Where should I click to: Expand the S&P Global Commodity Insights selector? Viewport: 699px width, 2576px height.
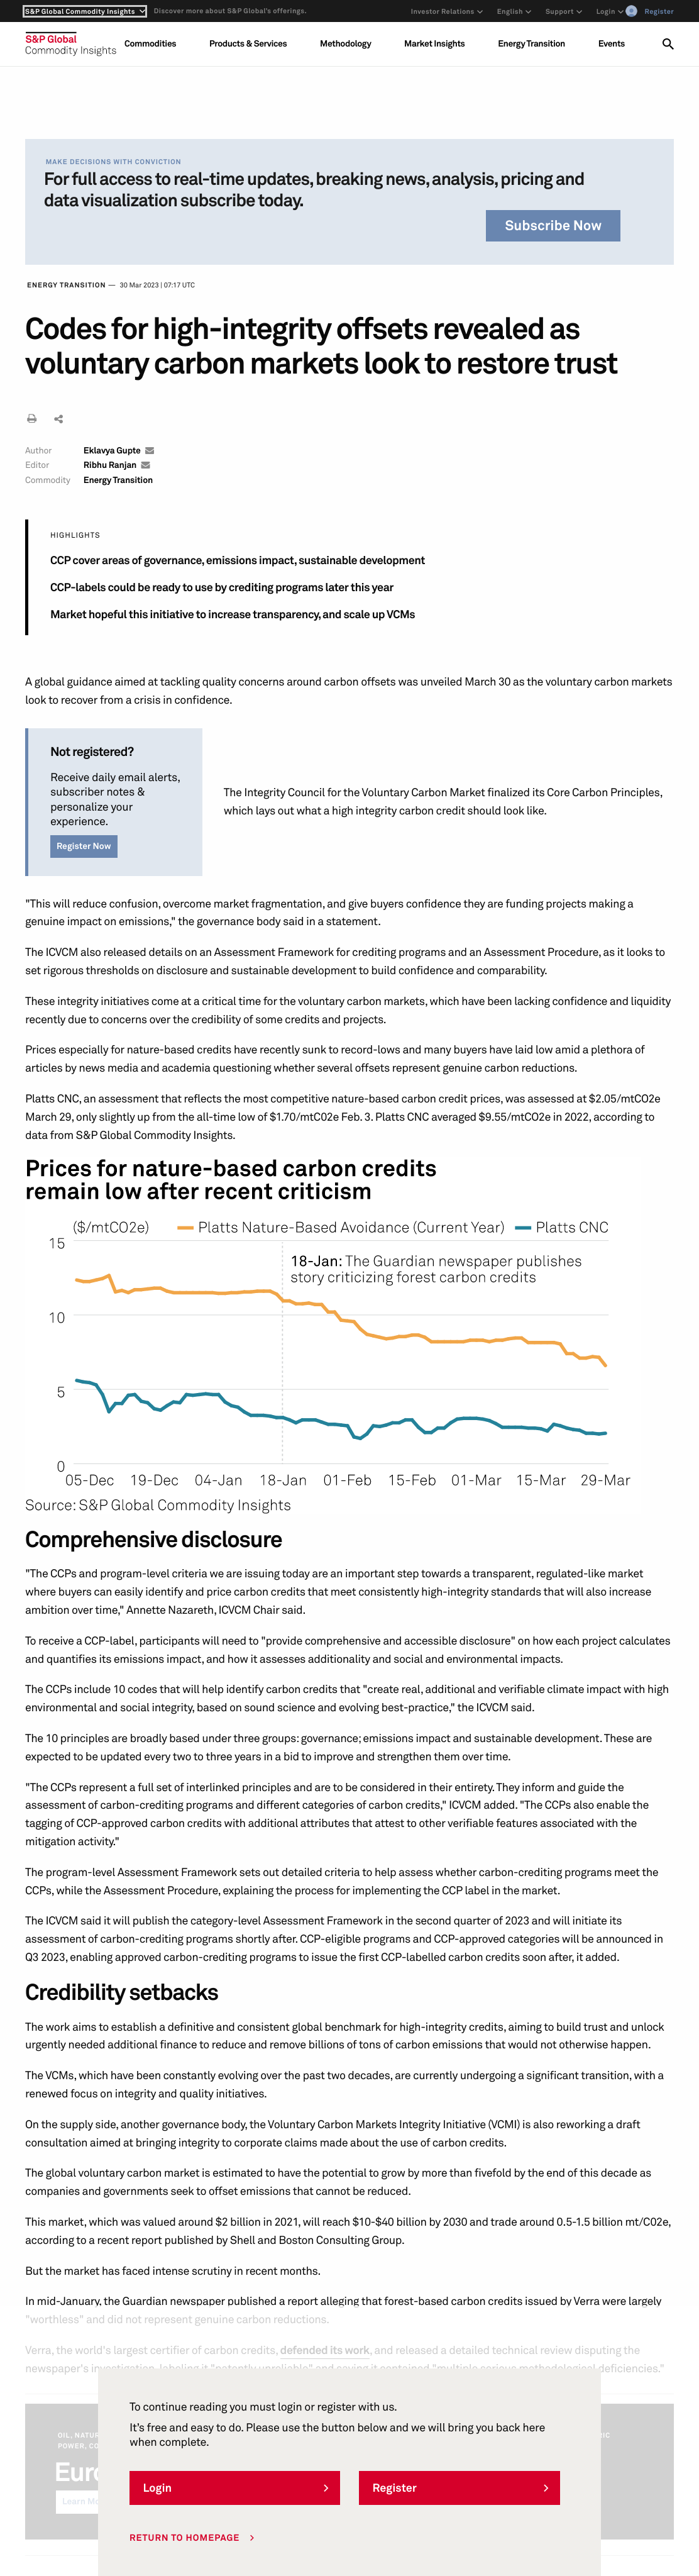tap(85, 11)
